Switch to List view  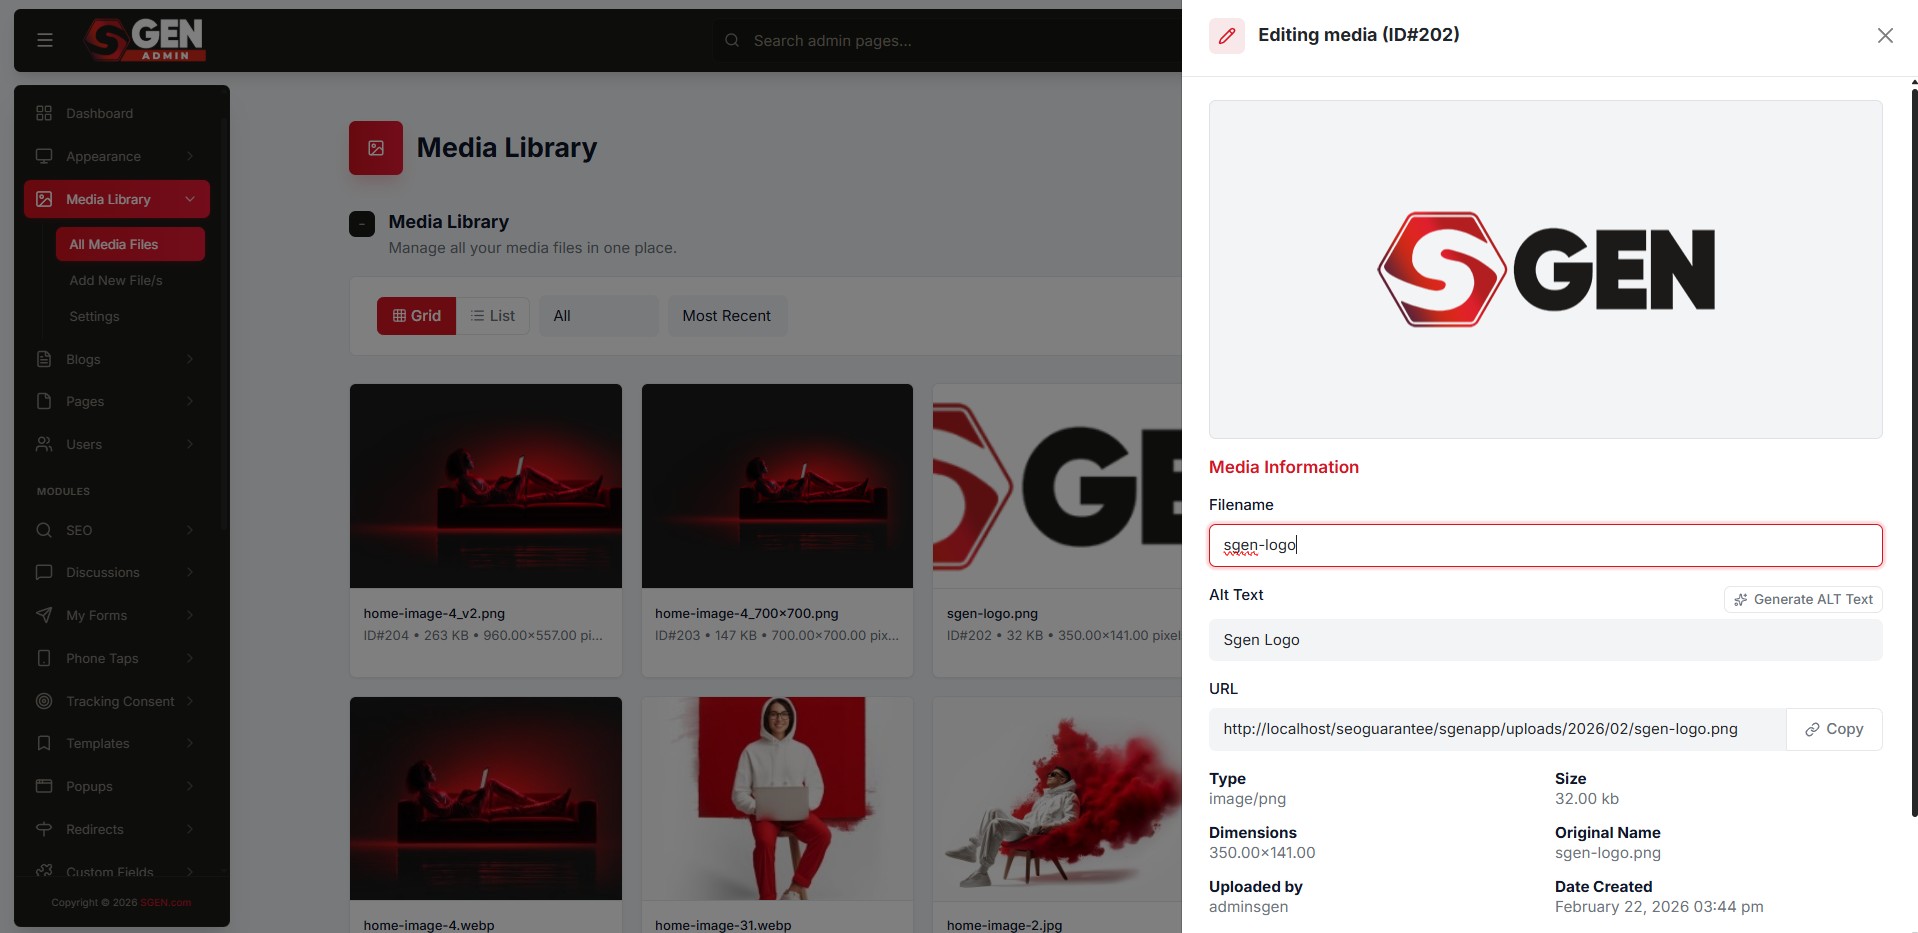tap(493, 316)
